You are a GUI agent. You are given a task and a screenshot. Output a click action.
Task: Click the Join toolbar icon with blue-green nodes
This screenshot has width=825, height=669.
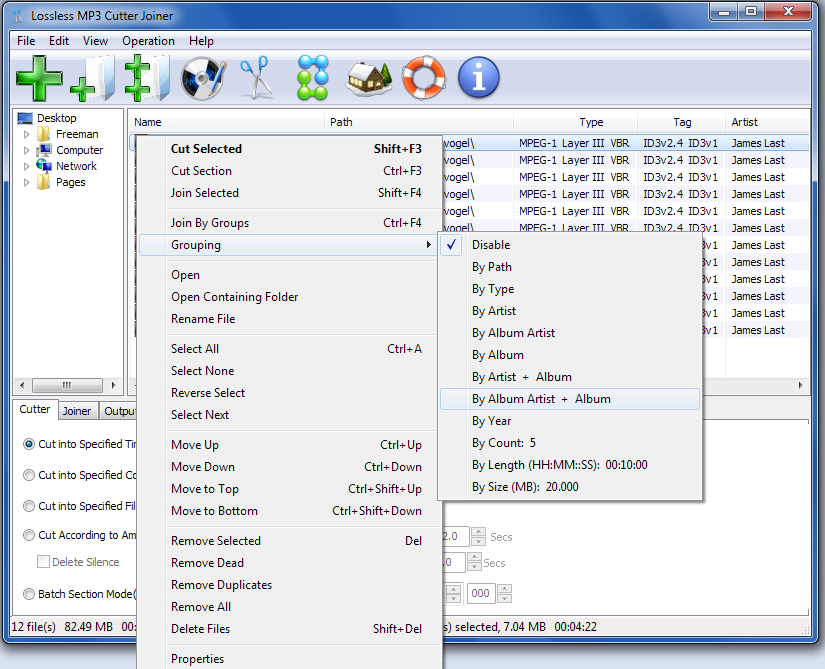pos(313,78)
